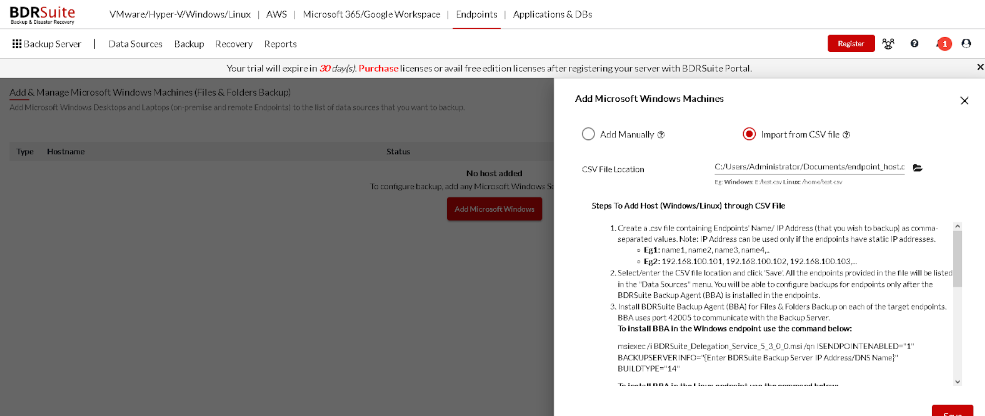Open the Data Sources menu
This screenshot has width=985, height=416.
tap(135, 44)
